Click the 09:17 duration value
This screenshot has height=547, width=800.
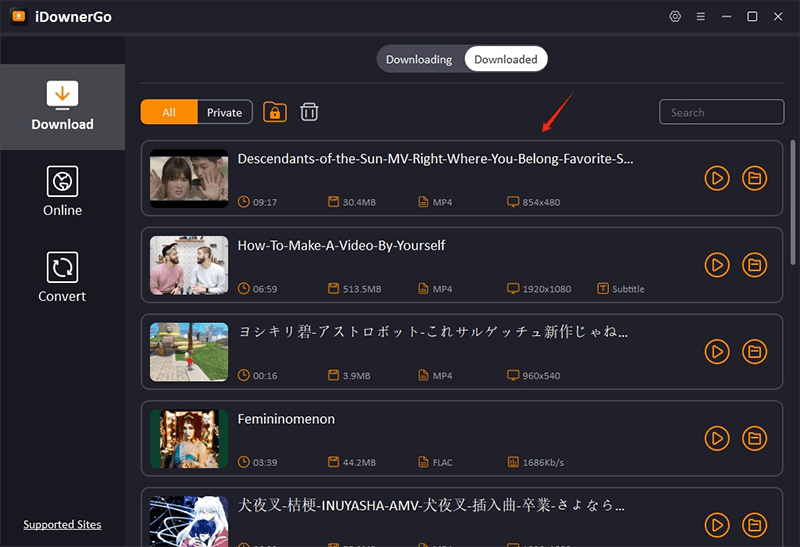(x=265, y=202)
